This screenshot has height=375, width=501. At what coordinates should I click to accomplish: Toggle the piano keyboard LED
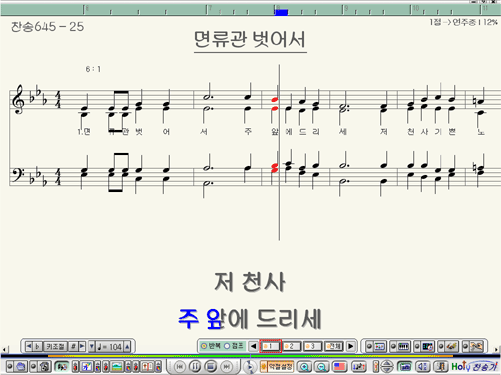[393, 346]
